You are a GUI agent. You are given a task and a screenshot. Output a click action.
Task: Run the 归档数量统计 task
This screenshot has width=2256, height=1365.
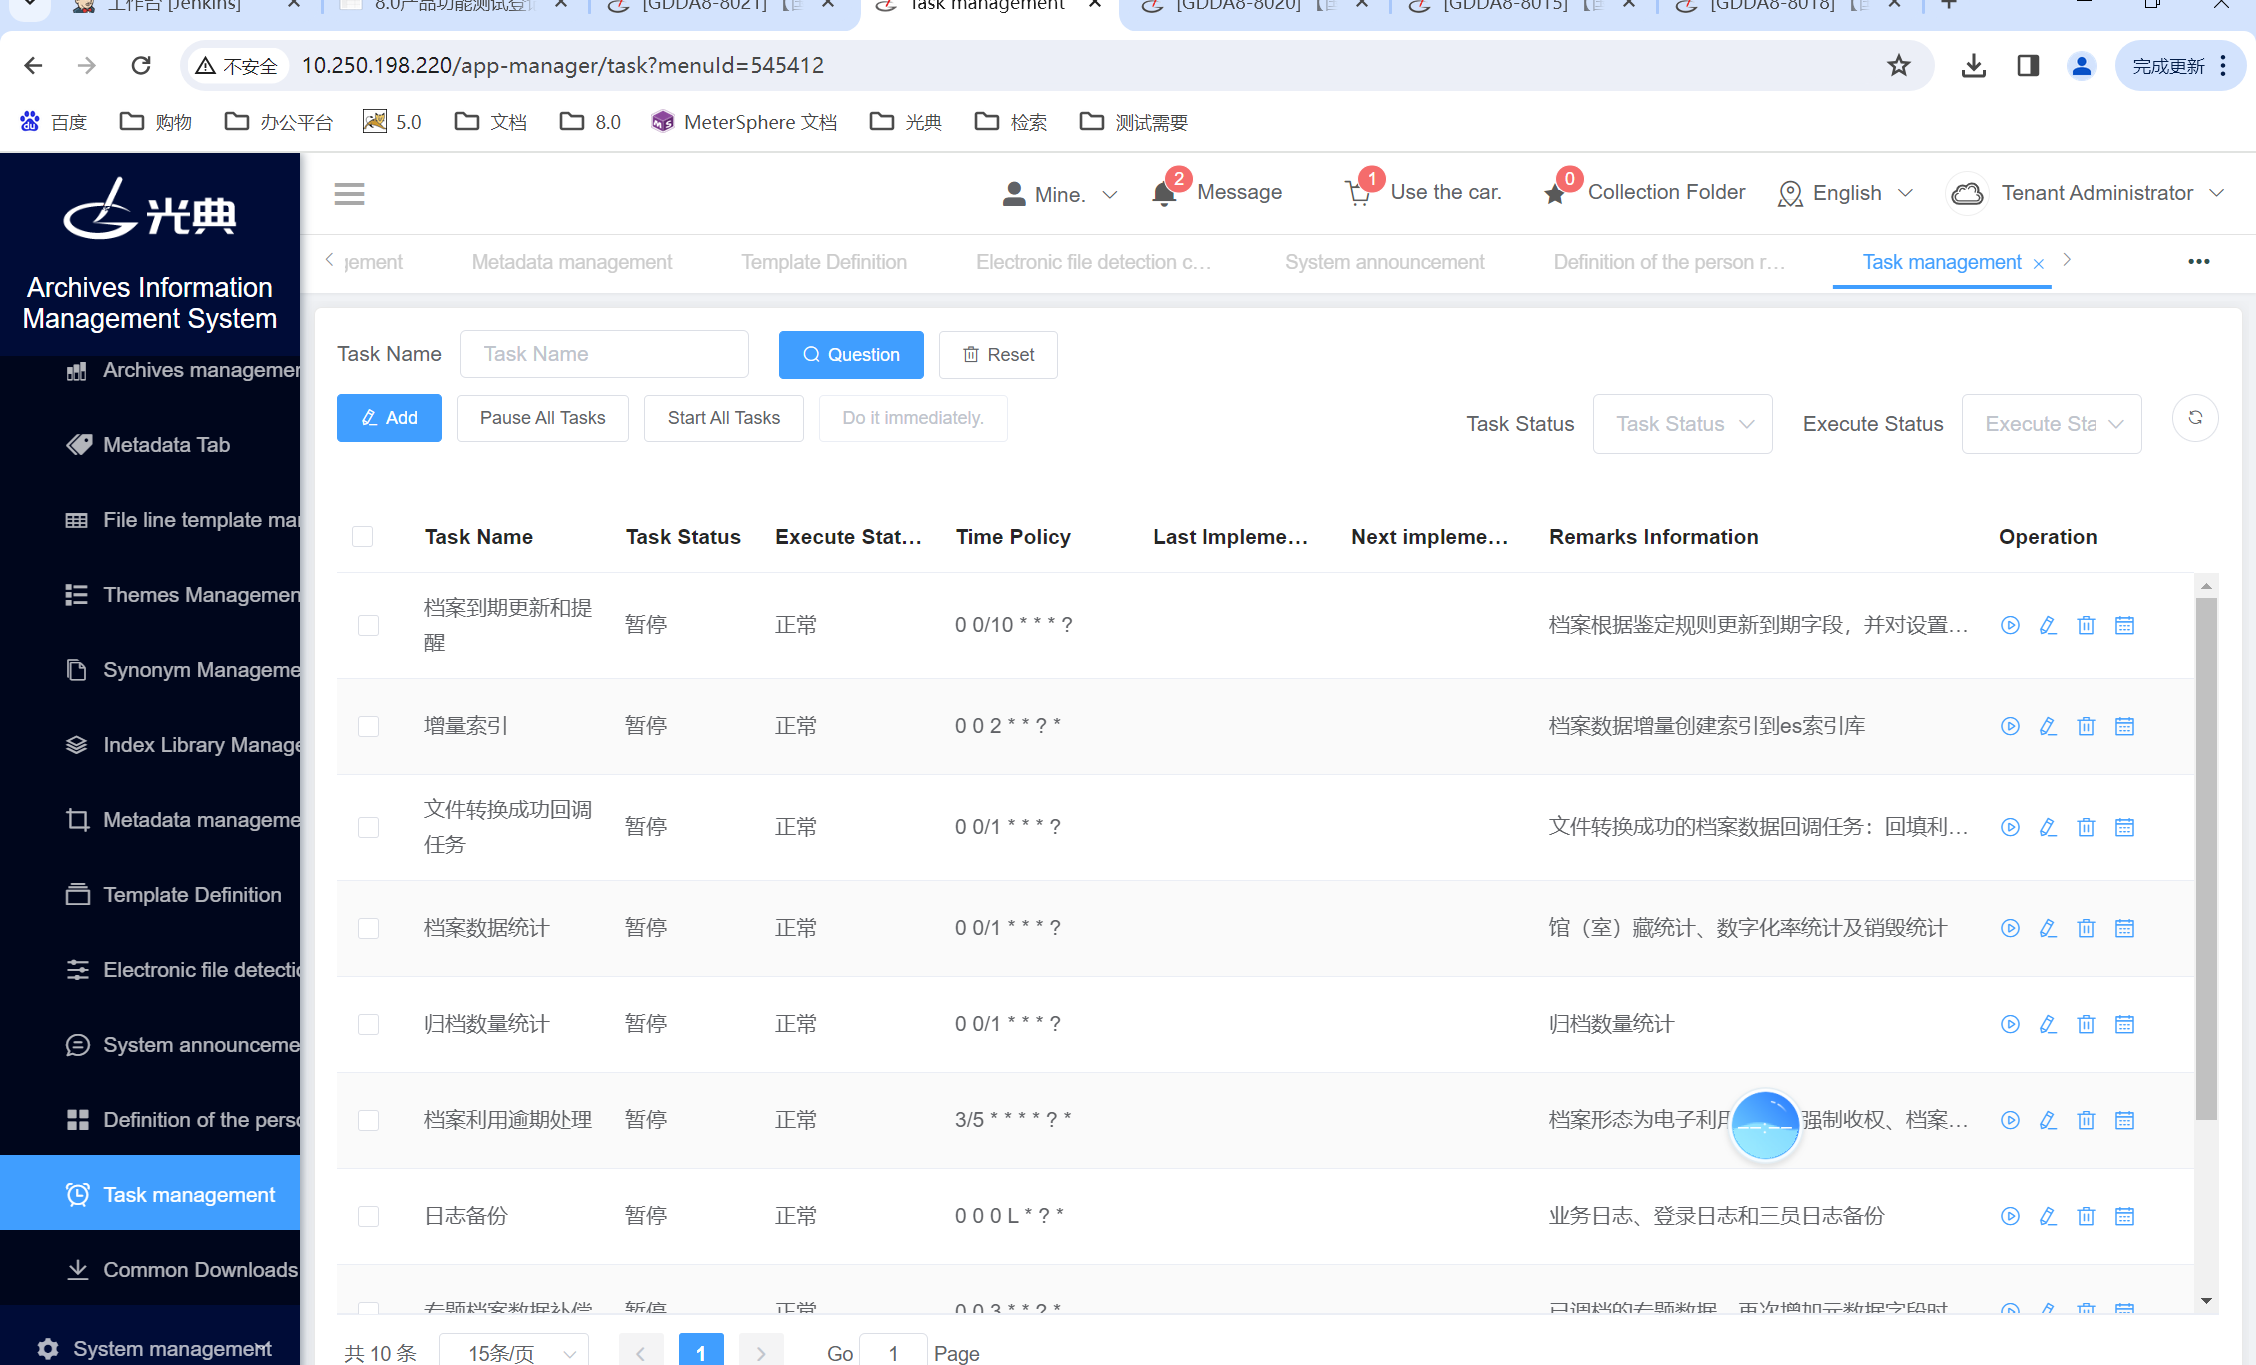[x=2010, y=1024]
